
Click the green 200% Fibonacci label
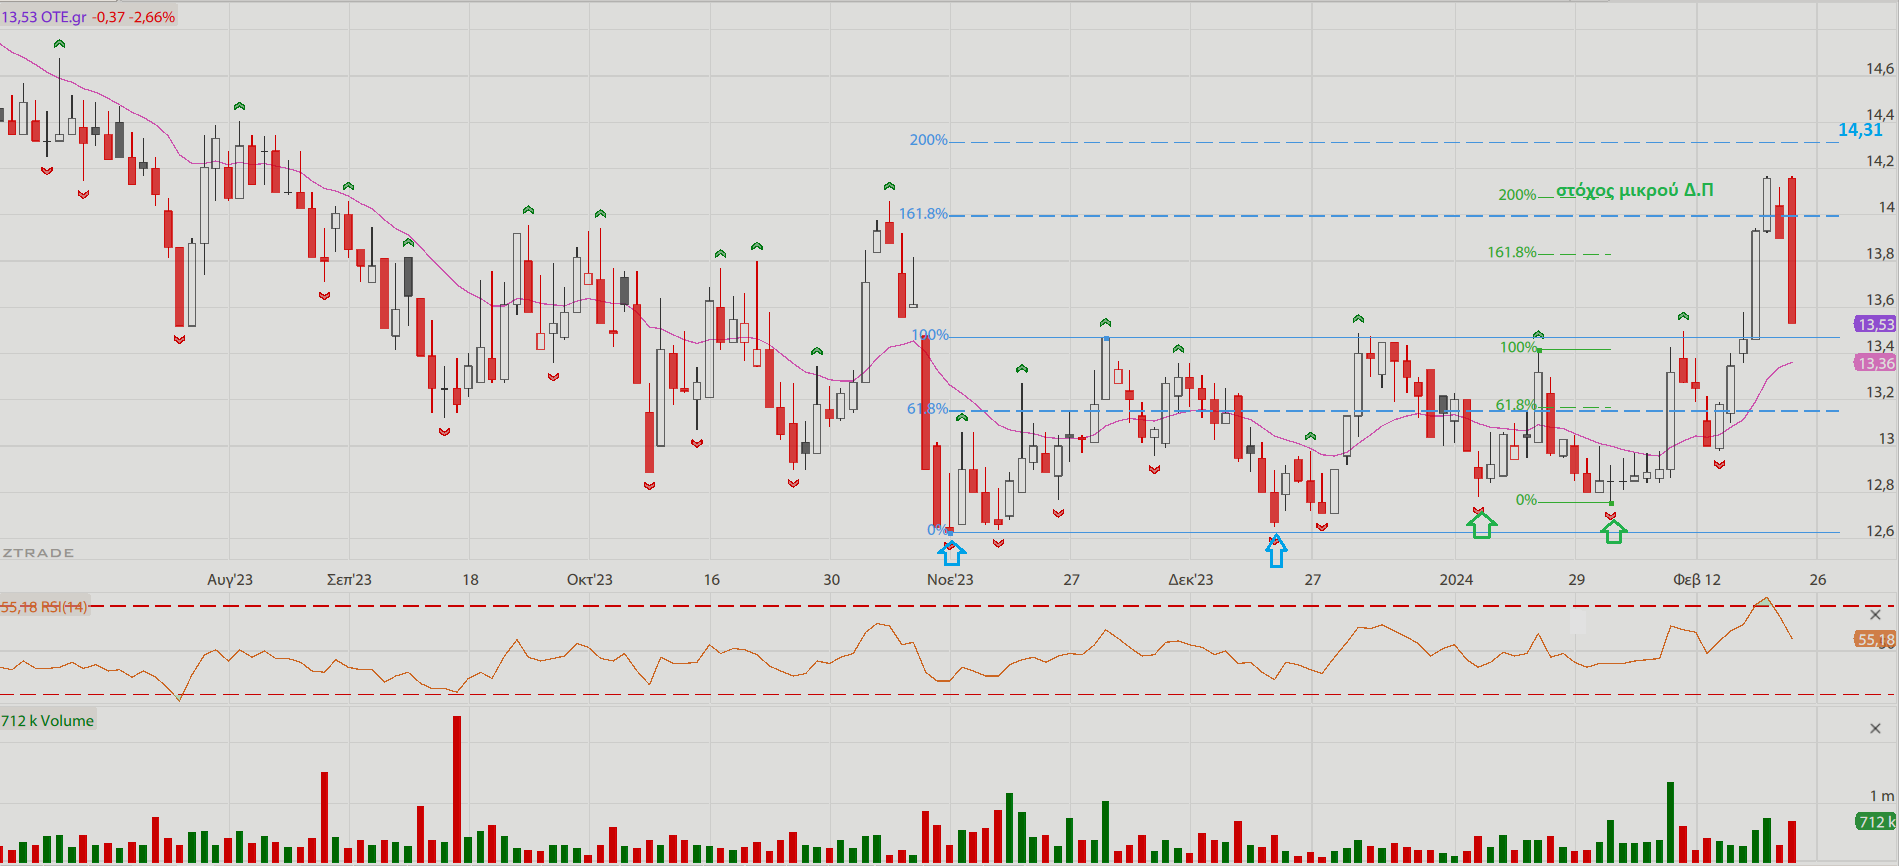(x=1517, y=195)
